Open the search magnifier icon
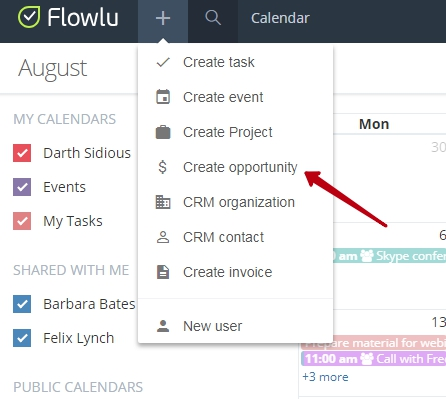This screenshot has width=446, height=399. coord(213,18)
